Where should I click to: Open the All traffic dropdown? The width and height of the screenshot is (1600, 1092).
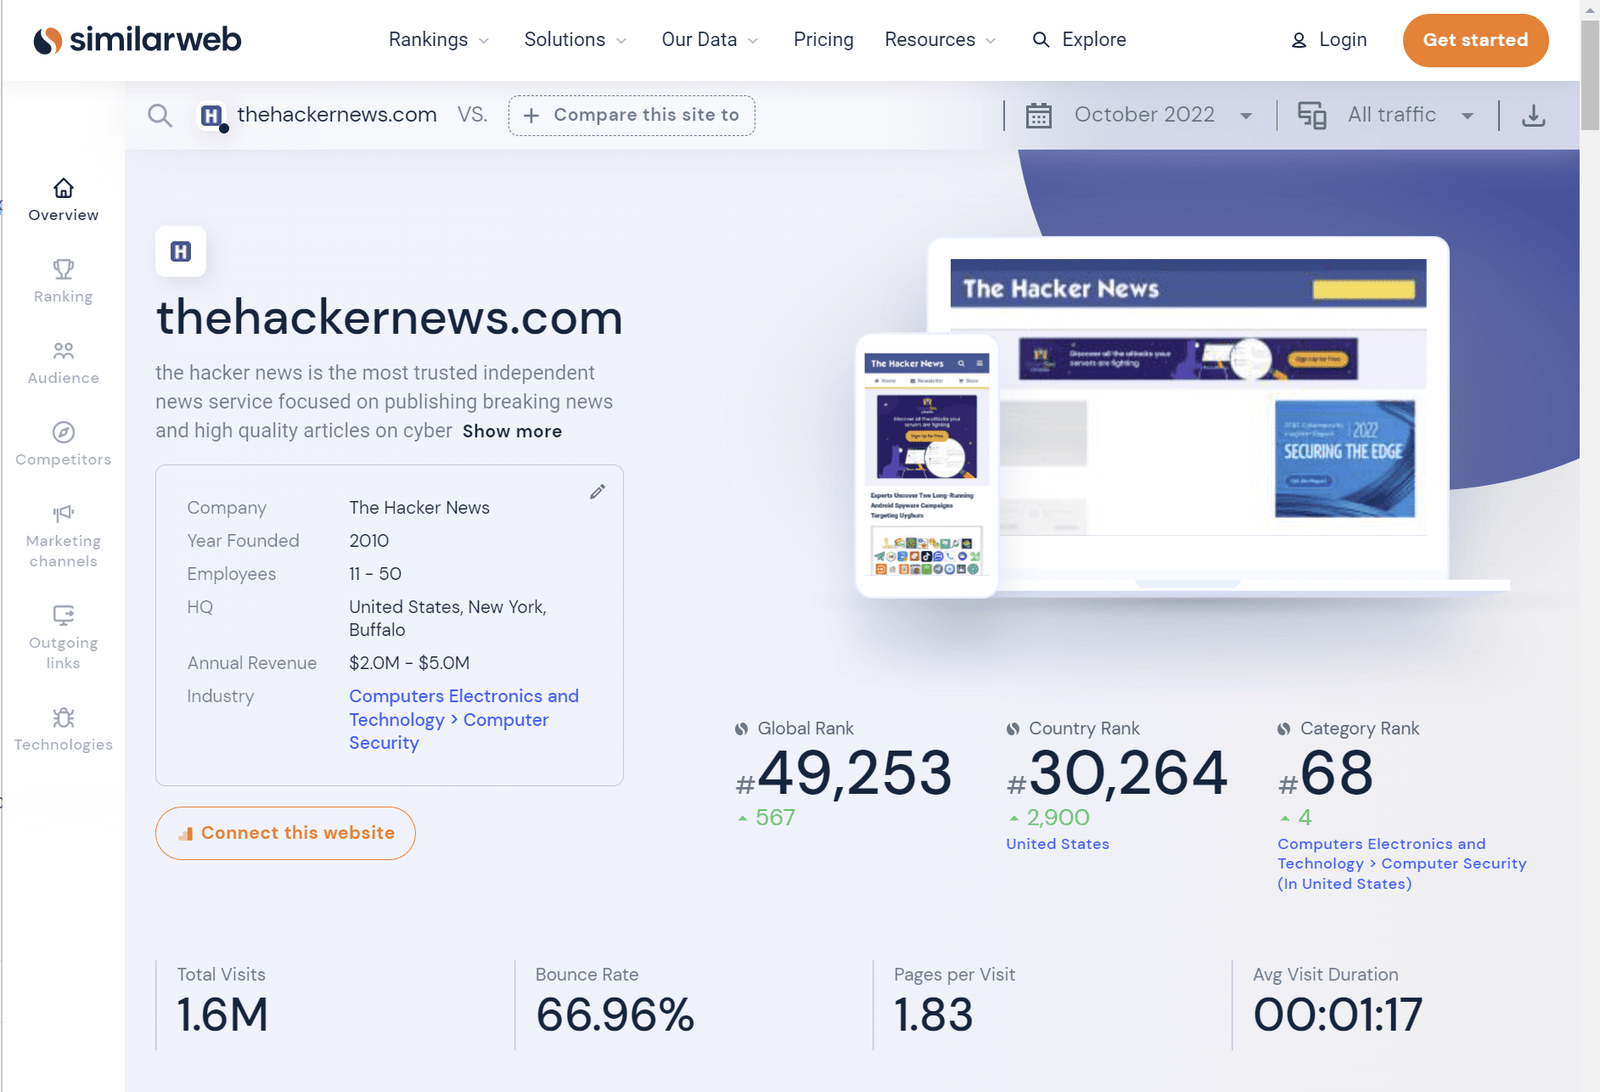click(x=1411, y=115)
